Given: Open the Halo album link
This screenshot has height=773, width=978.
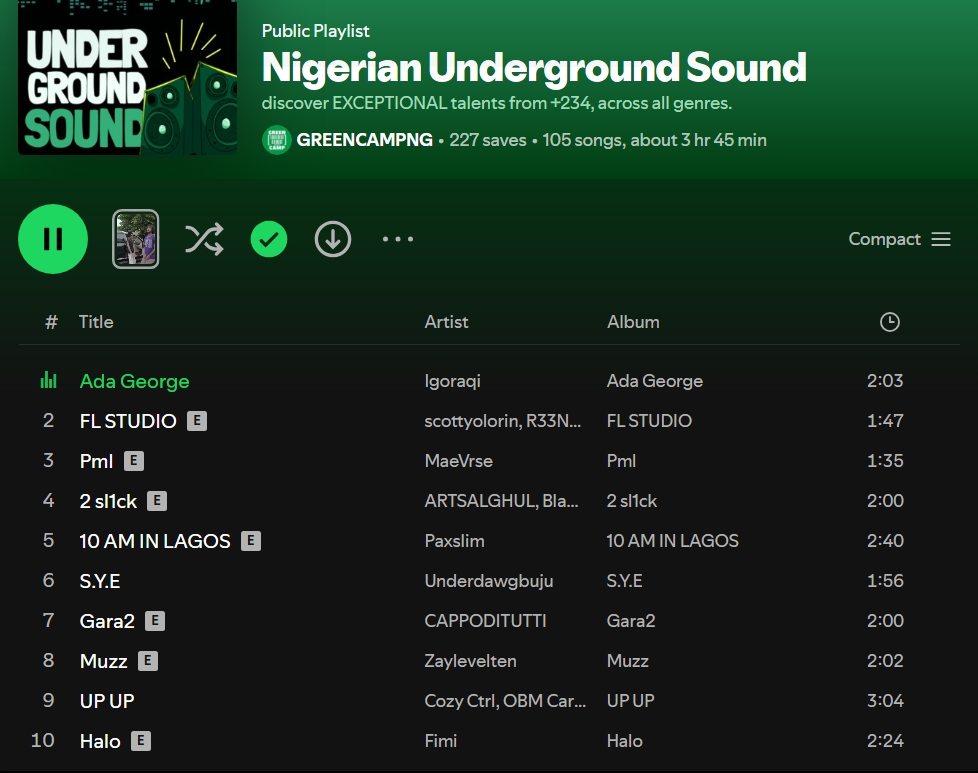Looking at the screenshot, I should coord(624,741).
